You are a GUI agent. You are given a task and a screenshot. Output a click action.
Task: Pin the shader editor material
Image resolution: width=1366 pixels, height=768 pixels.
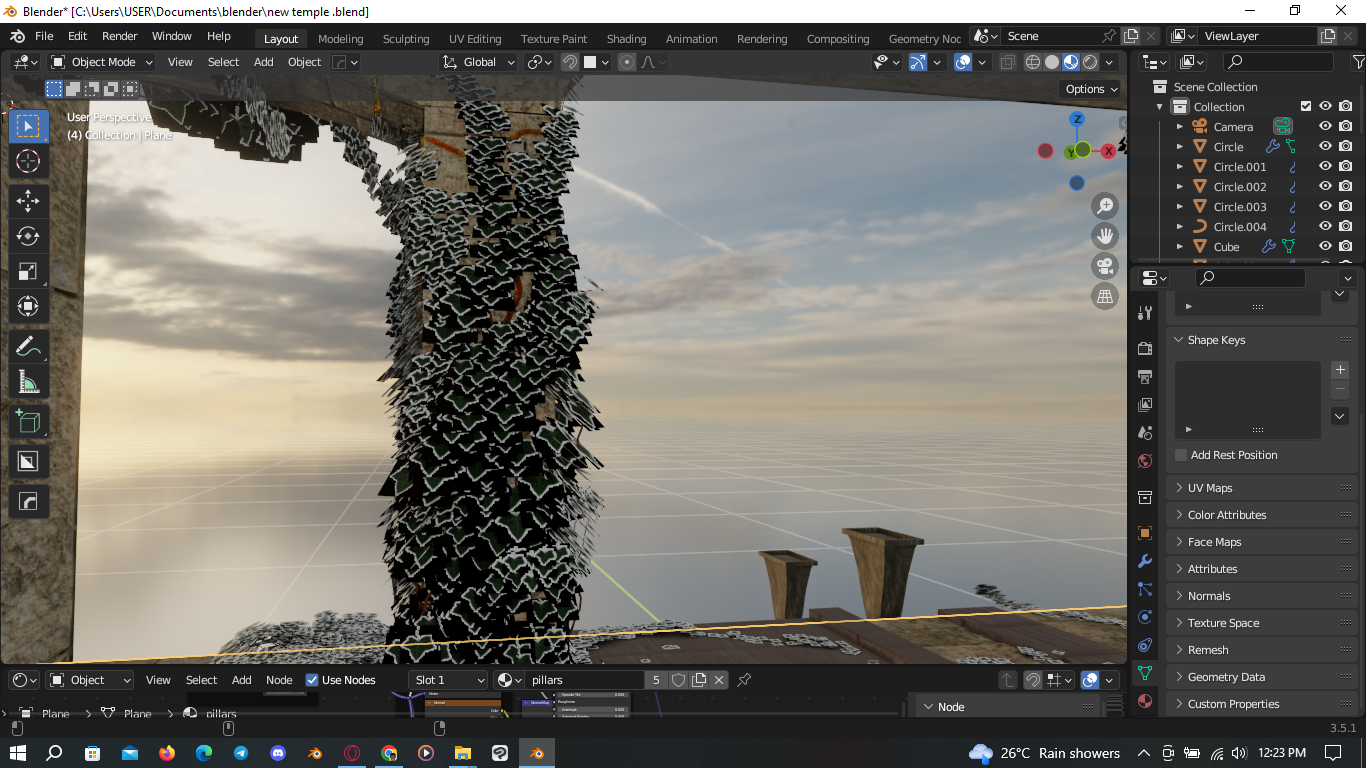pos(743,680)
